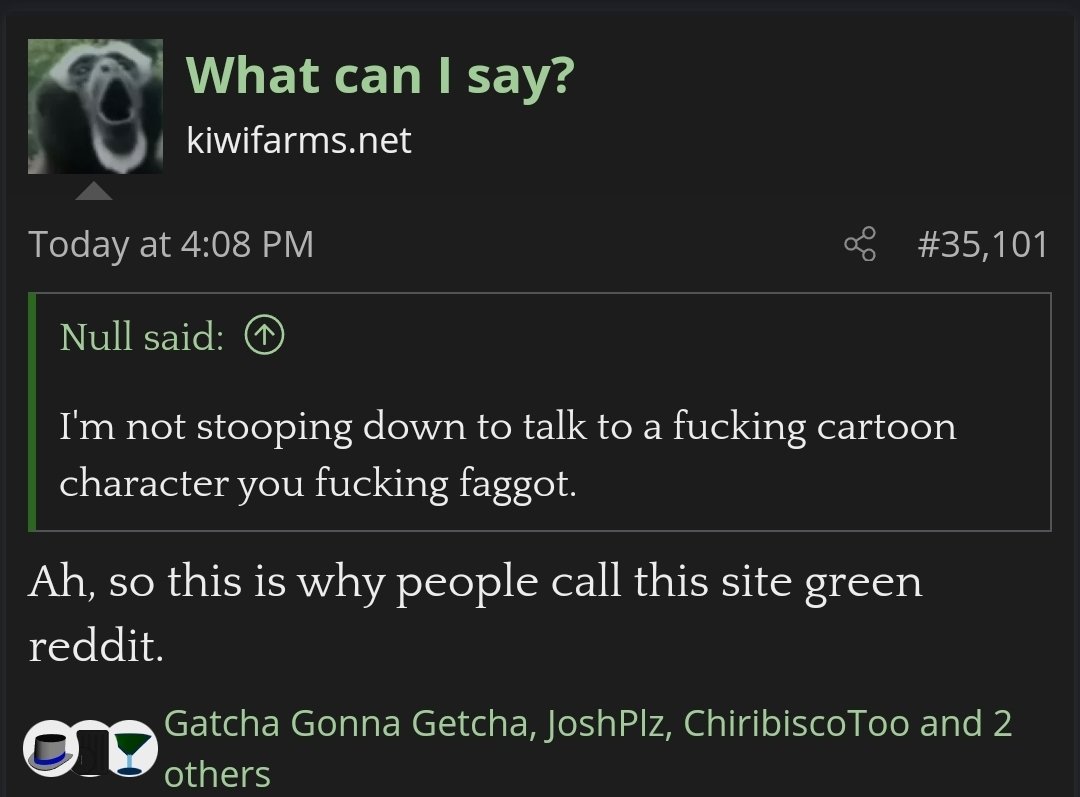1080x797 pixels.
Task: Click the green cocktail glass reaction icon
Action: pyautogui.click(x=132, y=749)
